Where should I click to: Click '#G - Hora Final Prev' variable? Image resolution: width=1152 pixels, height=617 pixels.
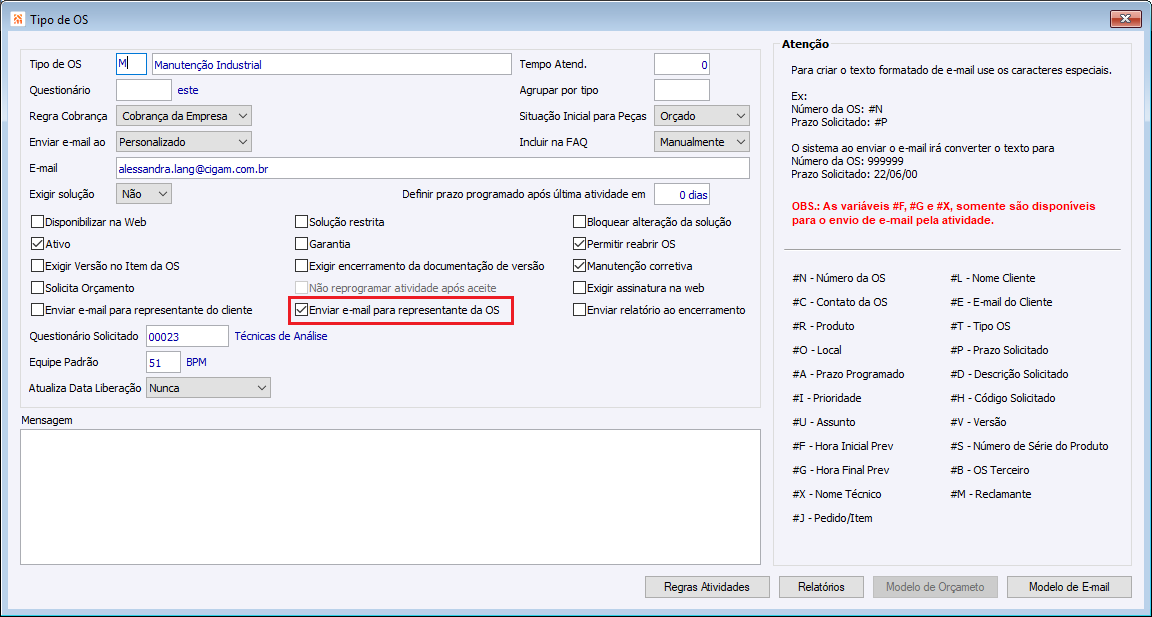click(840, 470)
